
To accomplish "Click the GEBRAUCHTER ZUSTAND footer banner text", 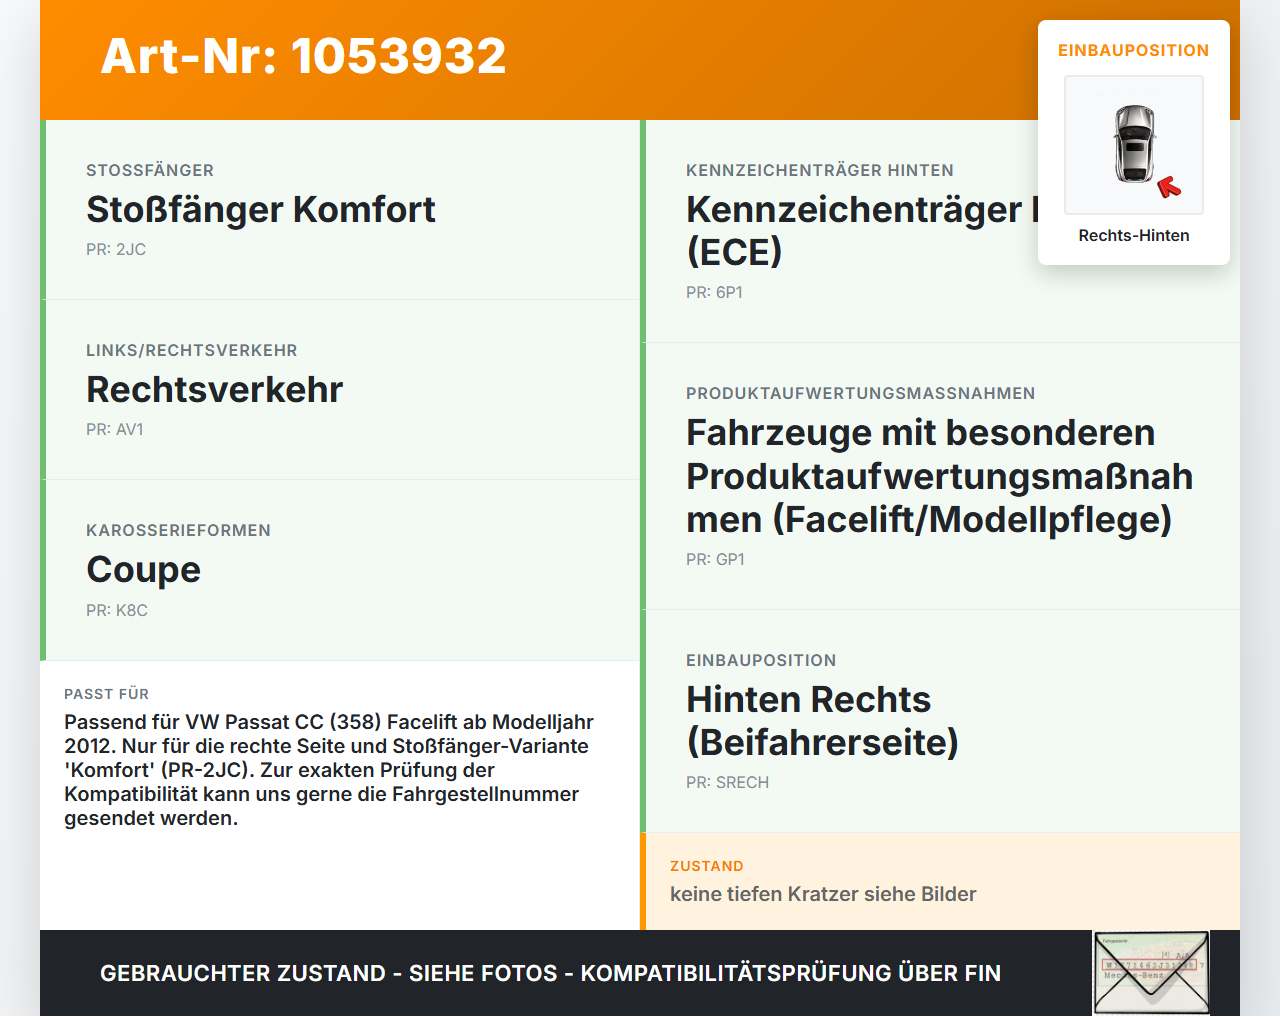I will (x=550, y=973).
